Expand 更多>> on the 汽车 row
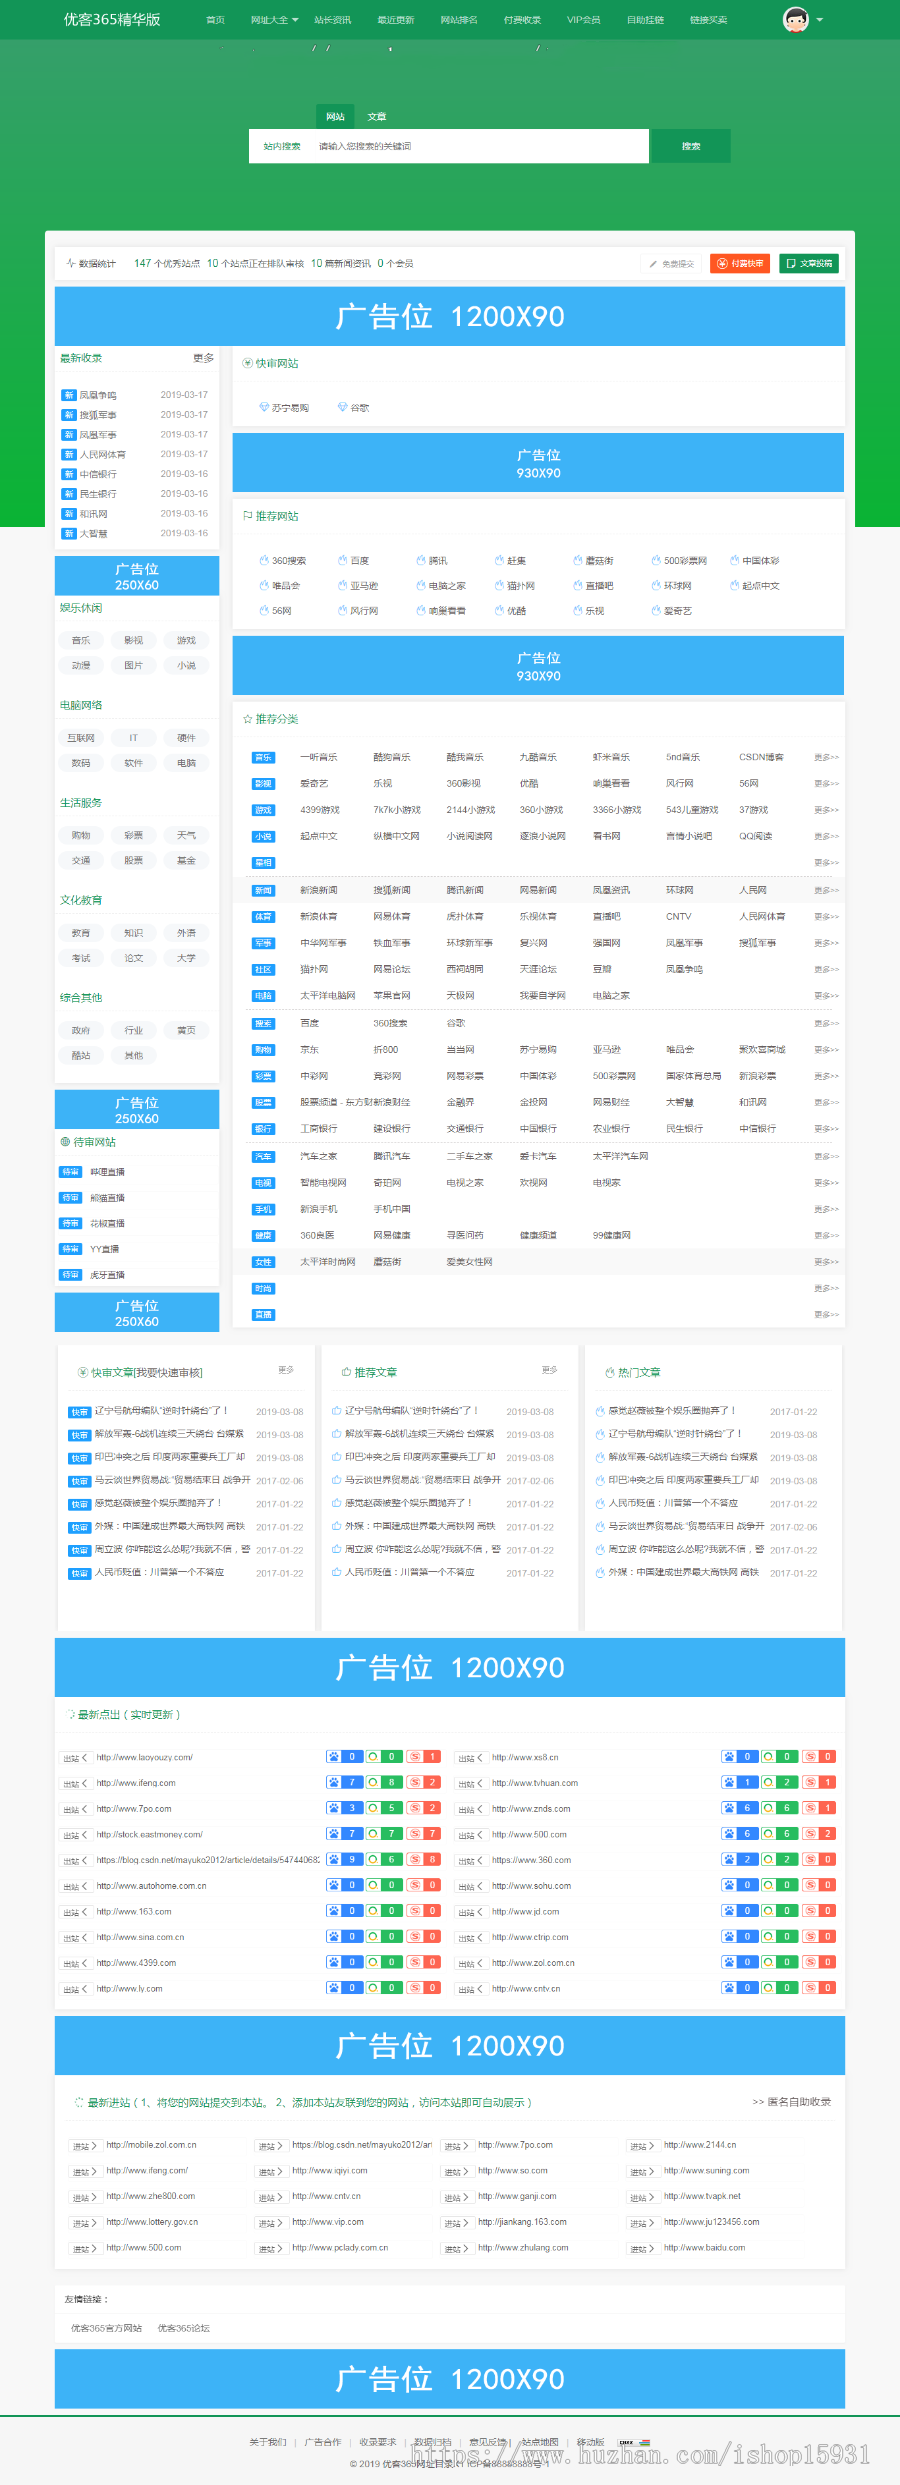This screenshot has height=2485, width=900. point(826,1156)
